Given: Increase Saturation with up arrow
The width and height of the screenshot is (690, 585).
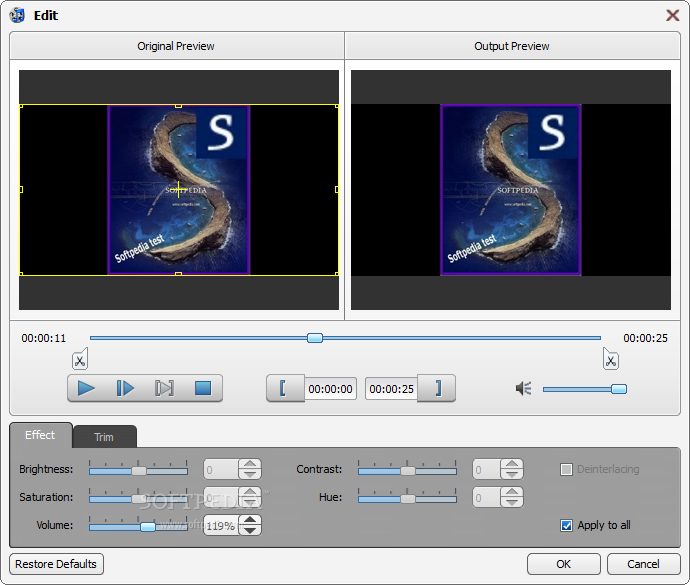Looking at the screenshot, I should tap(250, 492).
